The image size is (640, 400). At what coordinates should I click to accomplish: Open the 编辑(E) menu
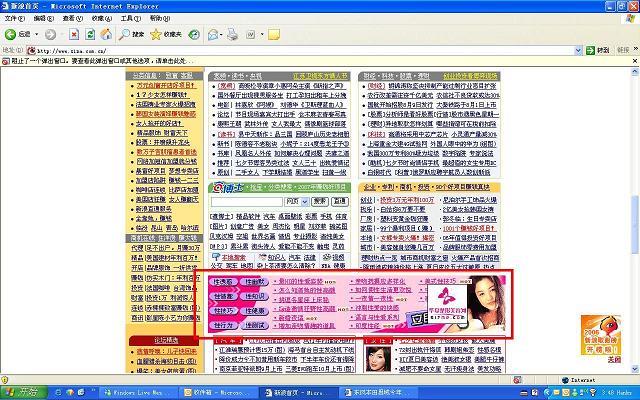pyautogui.click(x=44, y=18)
